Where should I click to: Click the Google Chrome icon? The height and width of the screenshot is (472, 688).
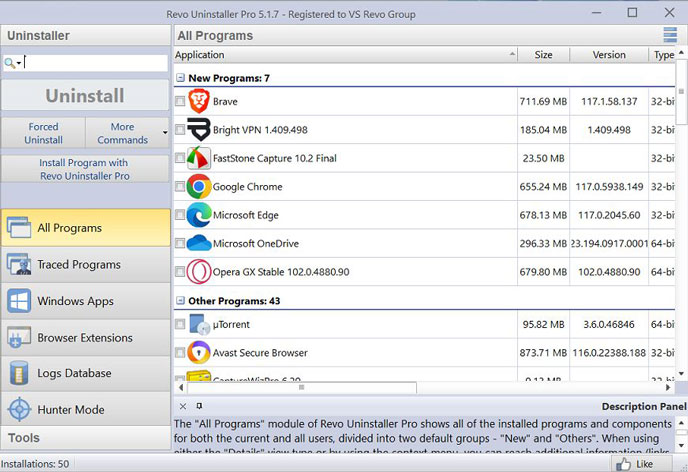(x=199, y=186)
